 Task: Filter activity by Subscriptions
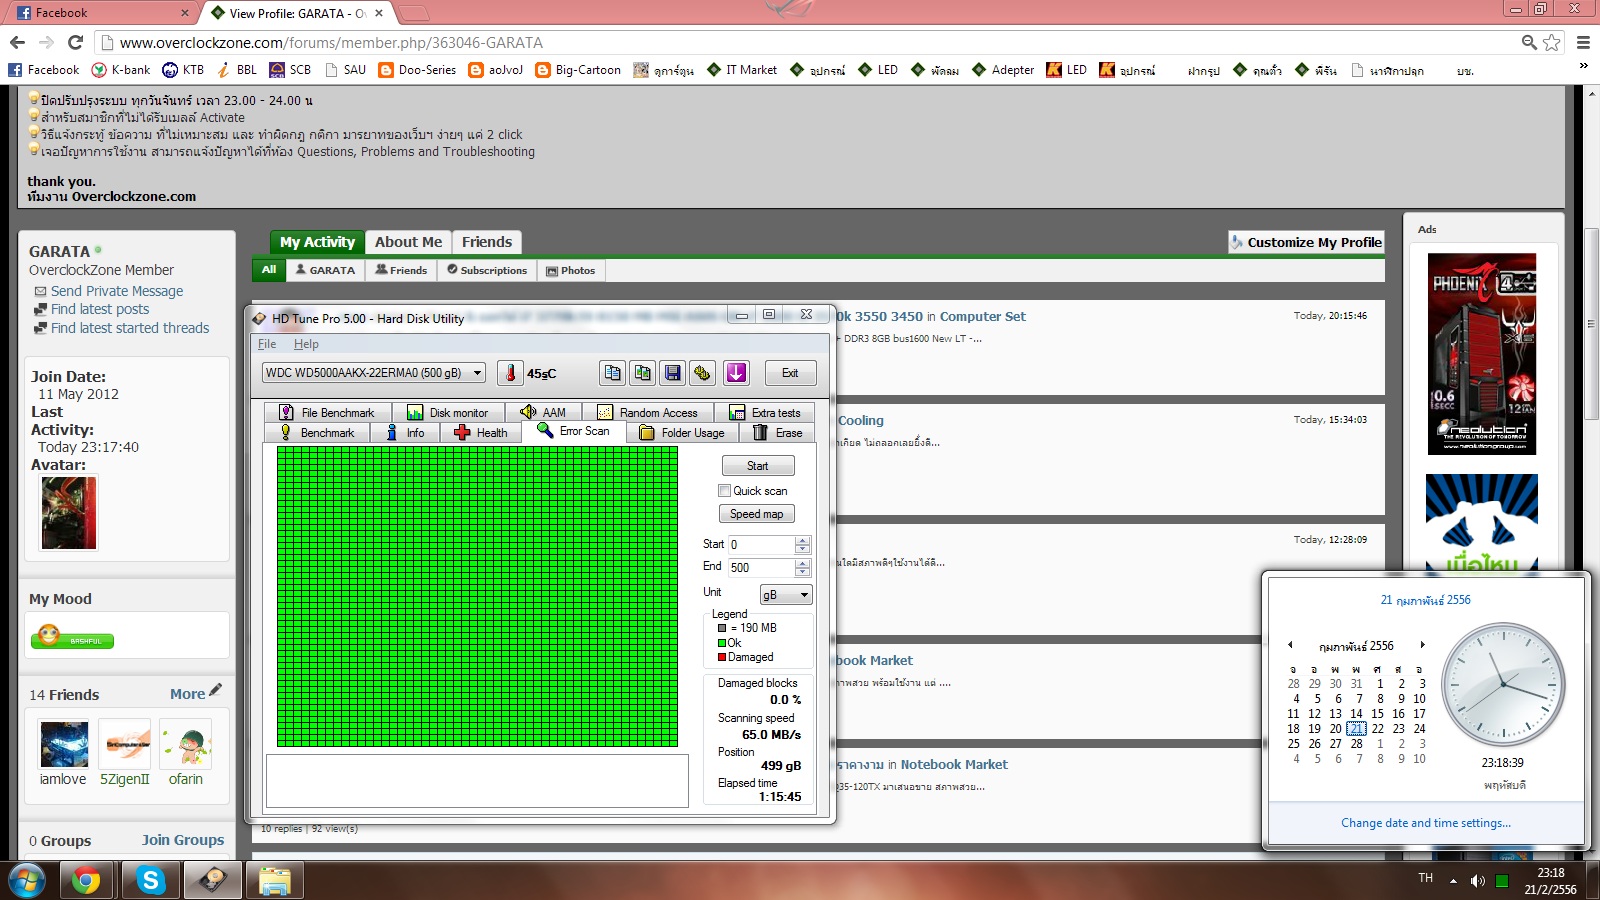pos(487,270)
